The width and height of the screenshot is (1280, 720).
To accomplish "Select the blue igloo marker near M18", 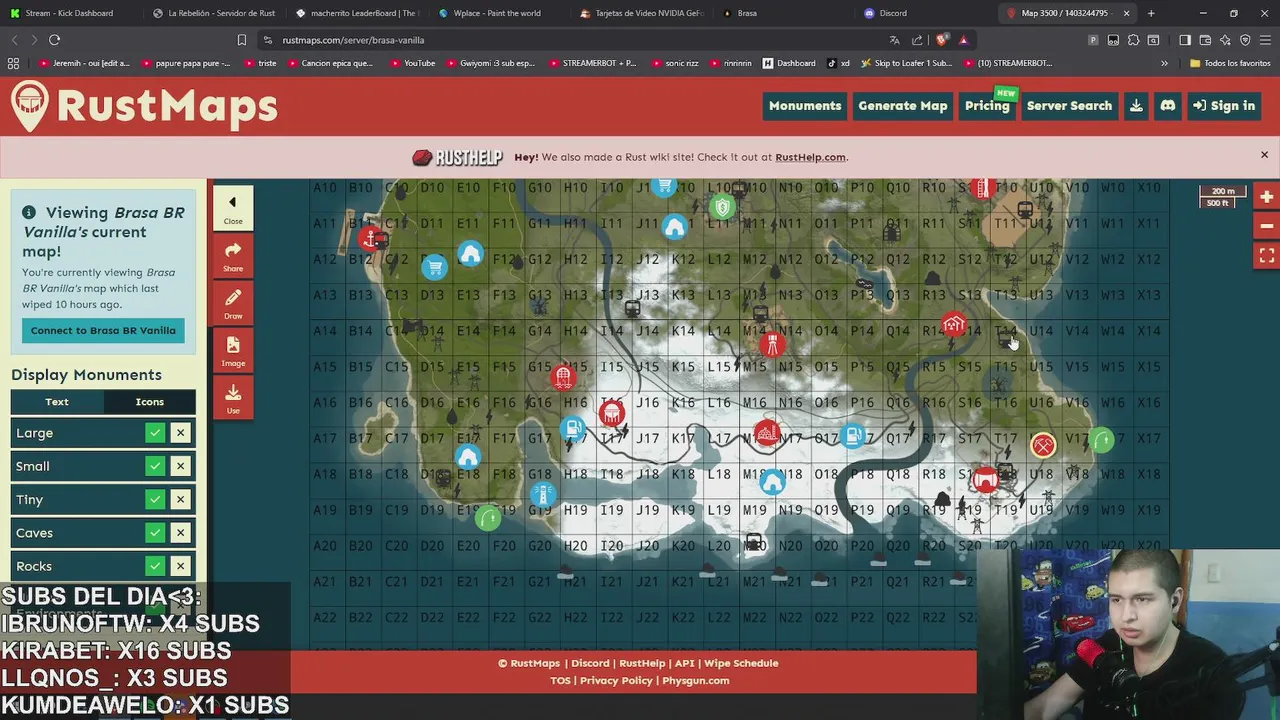I will [x=771, y=482].
